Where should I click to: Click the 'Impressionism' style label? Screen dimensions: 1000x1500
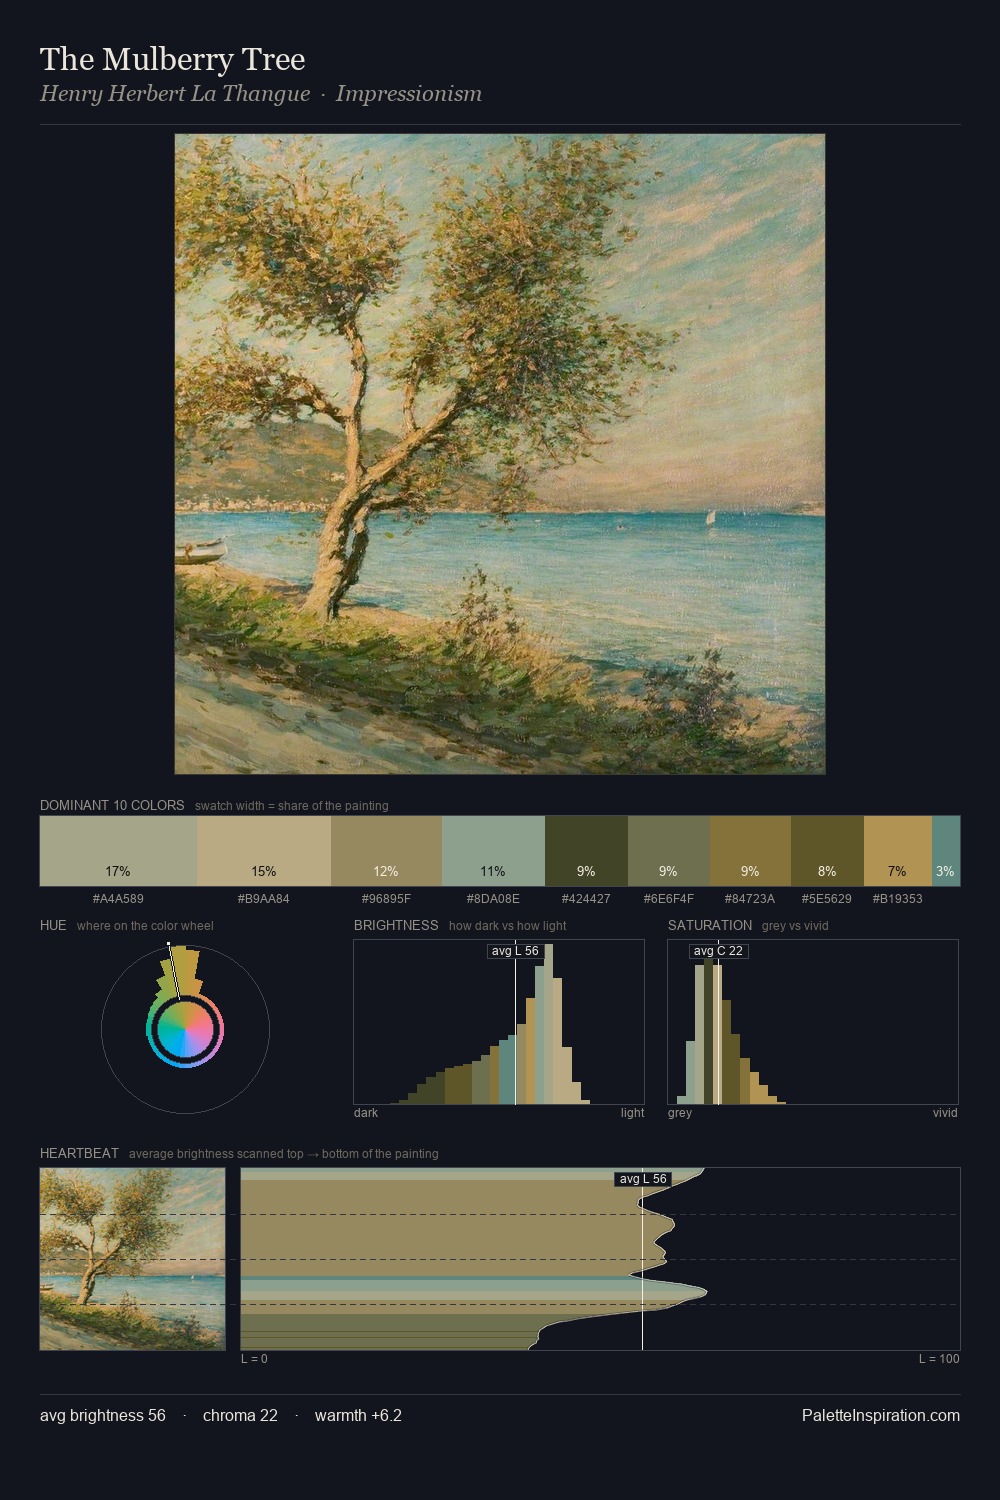click(x=409, y=94)
